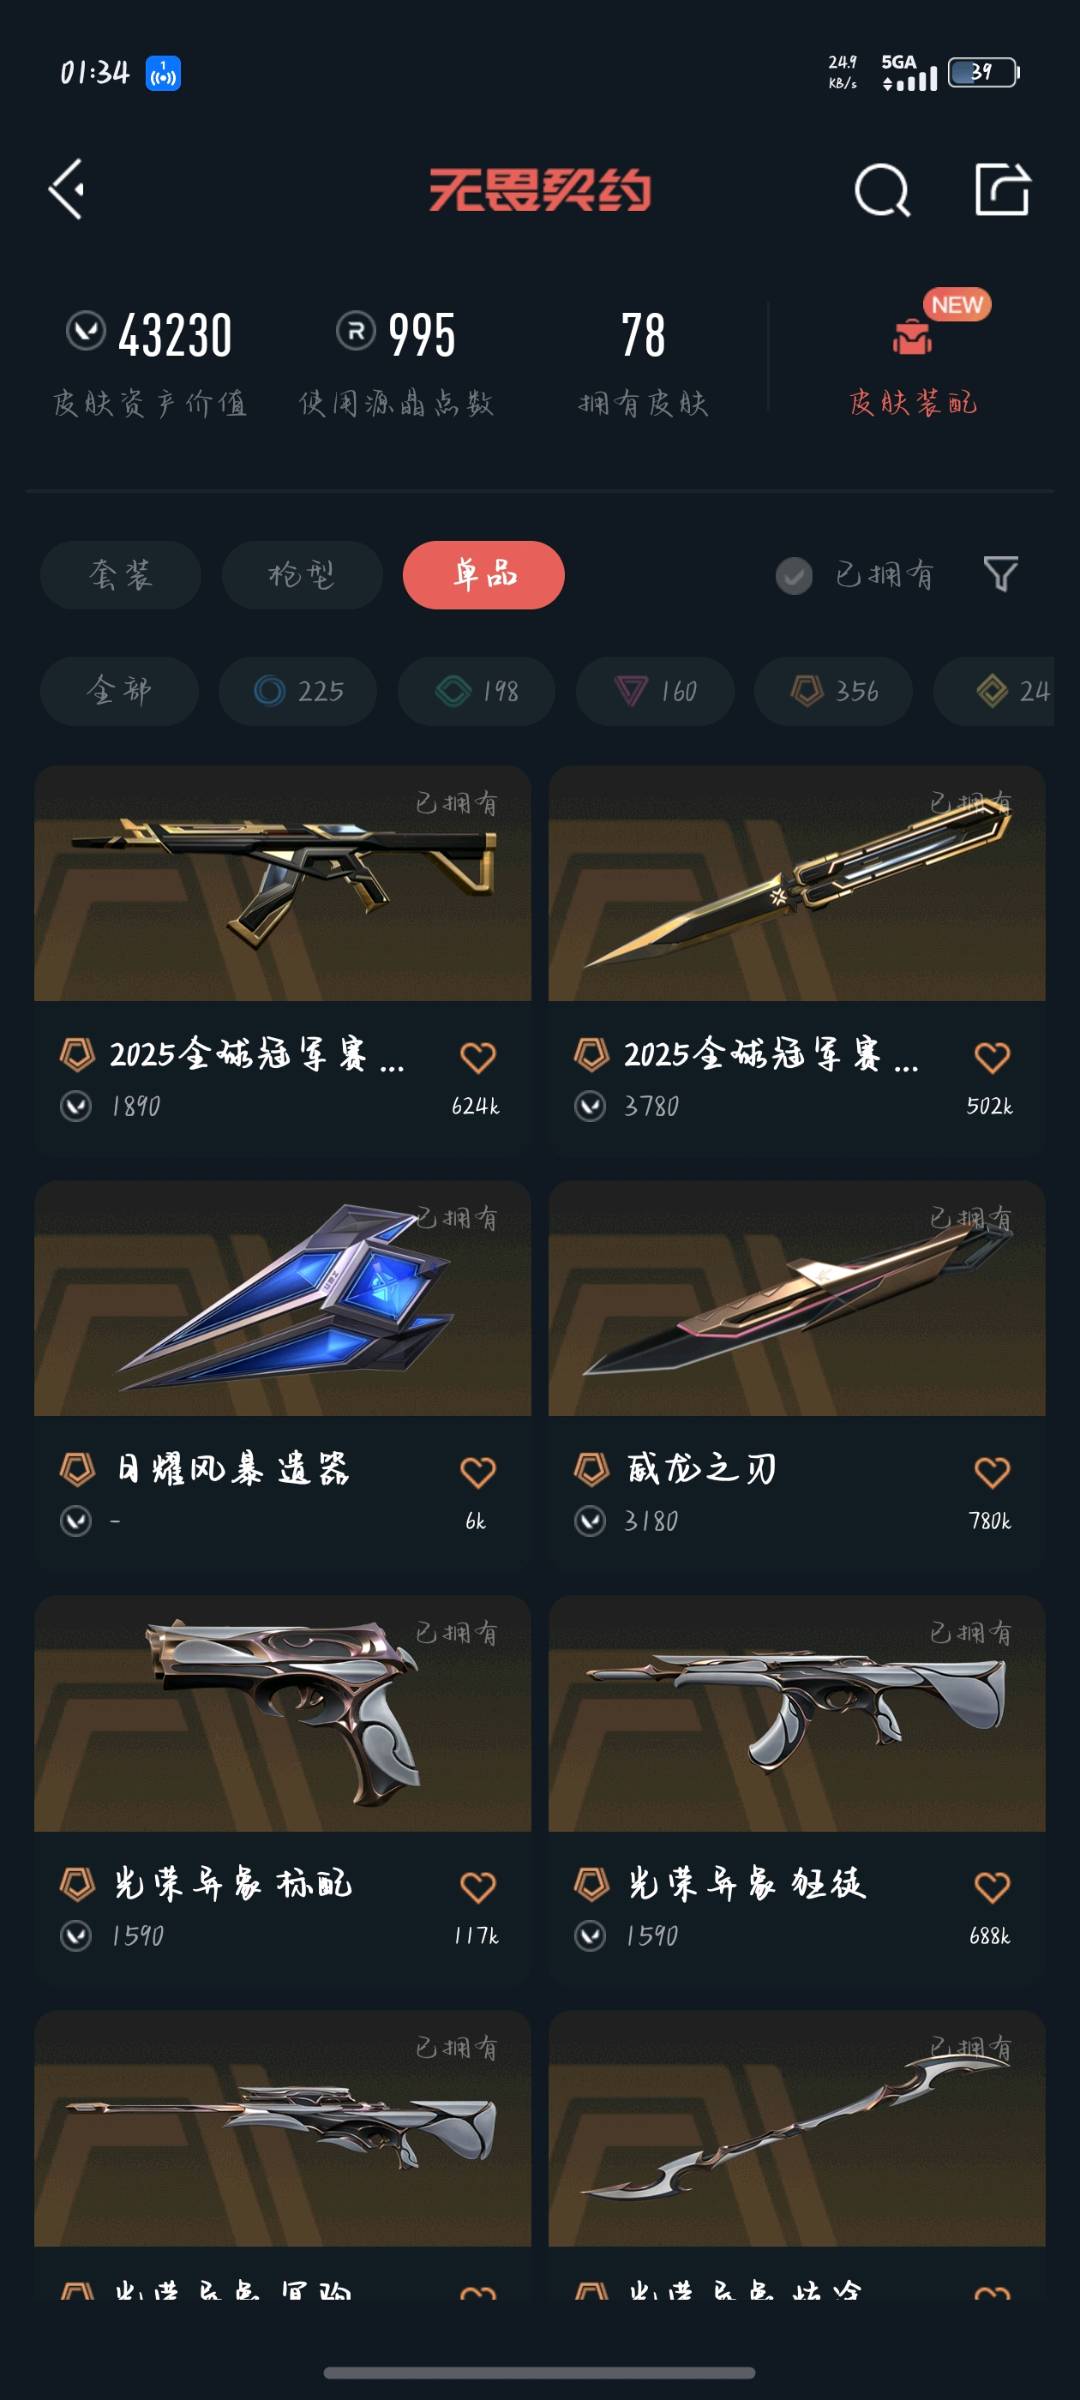Screen dimensions: 1080x2400
Task: Open 皮肤装配 briefcase icon
Action: (x=912, y=338)
